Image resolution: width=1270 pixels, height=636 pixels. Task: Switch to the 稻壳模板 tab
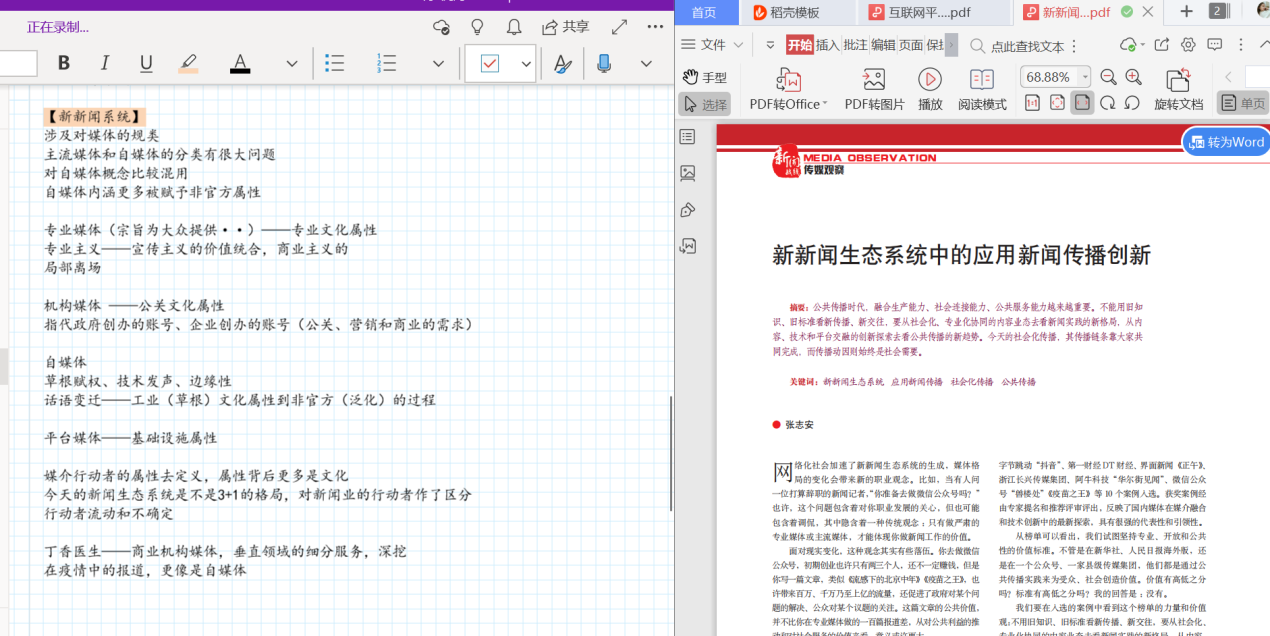pos(795,12)
